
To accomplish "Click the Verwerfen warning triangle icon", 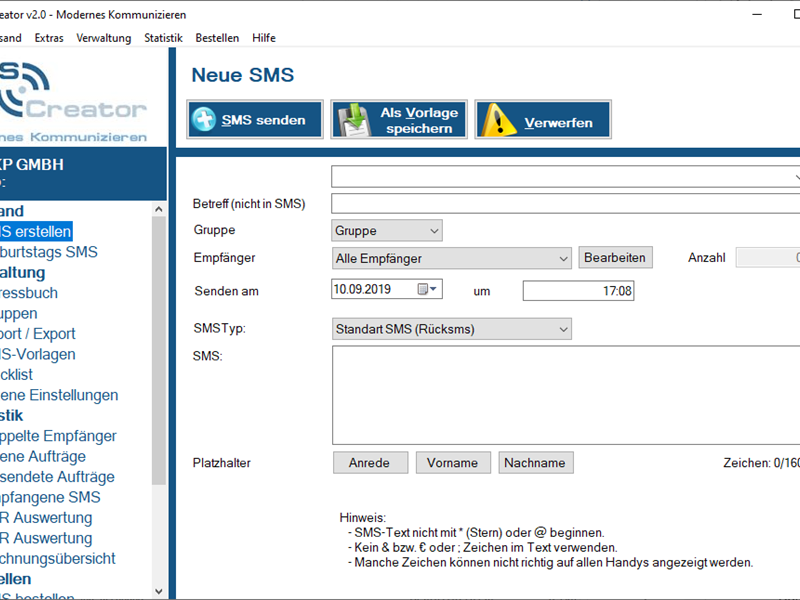I will tap(498, 121).
